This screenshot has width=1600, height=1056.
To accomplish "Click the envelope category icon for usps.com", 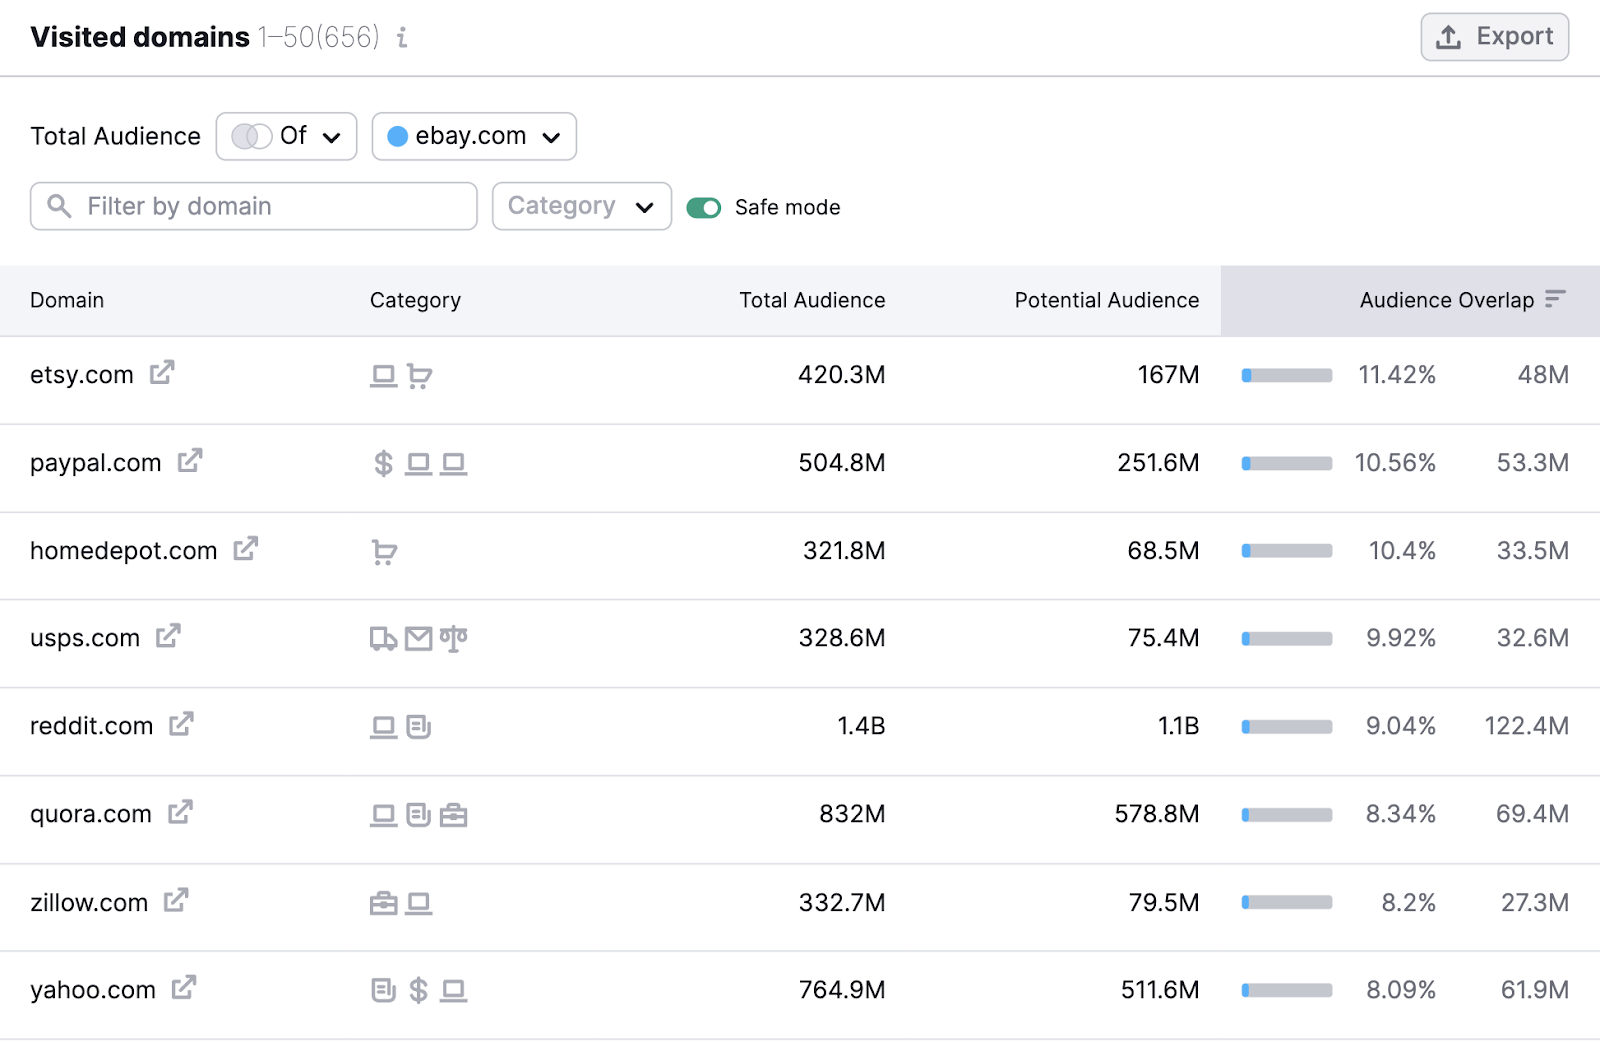I will click(419, 638).
